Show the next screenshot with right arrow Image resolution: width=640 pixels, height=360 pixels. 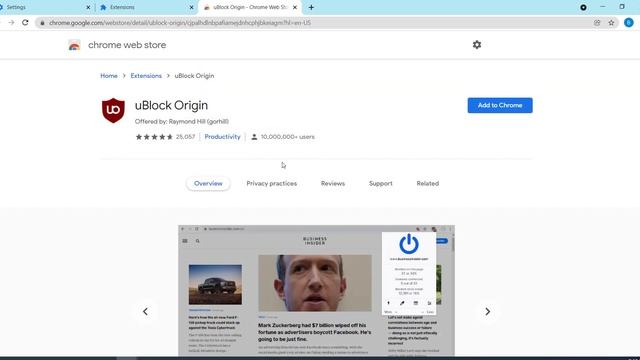tap(487, 311)
